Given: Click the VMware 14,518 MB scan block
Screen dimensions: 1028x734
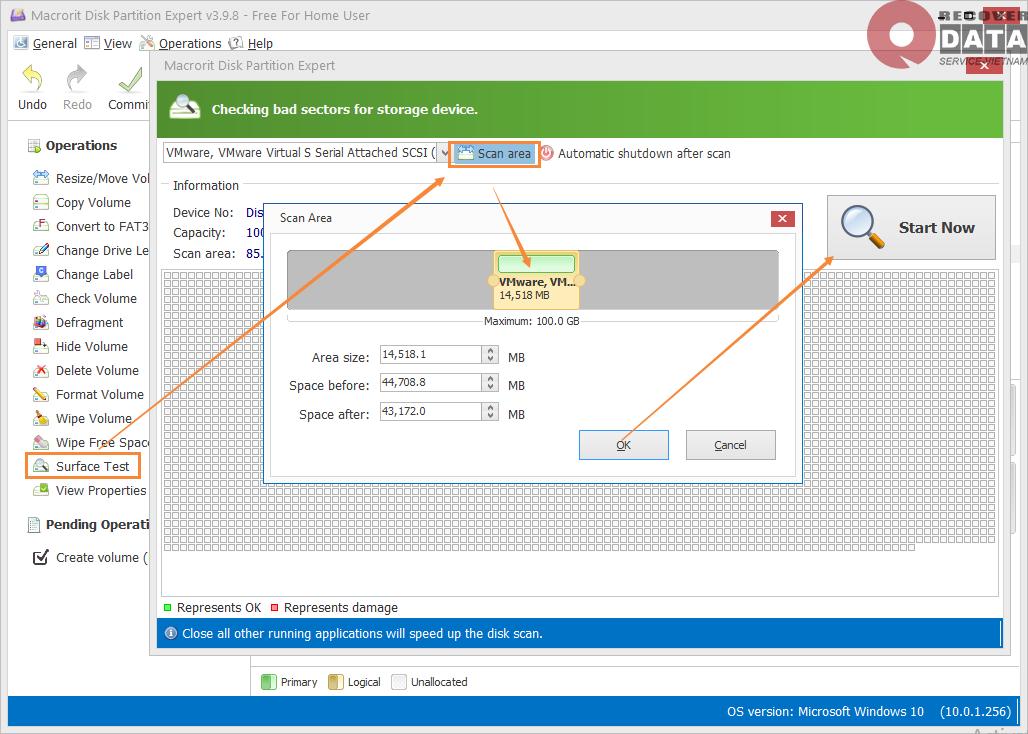Looking at the screenshot, I should 536,280.
